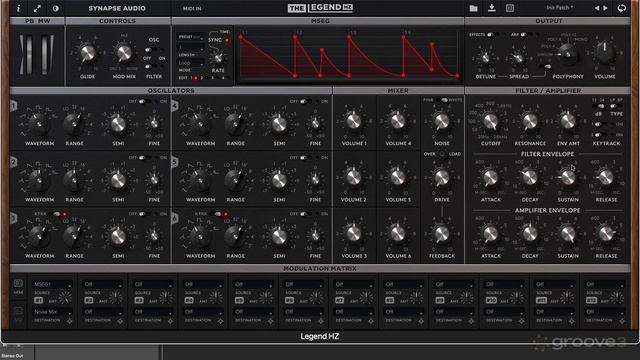Image resolution: width=640 pixels, height=360 pixels.
Task: Click the first MSEG envelope node
Action: pyautogui.click(x=241, y=37)
